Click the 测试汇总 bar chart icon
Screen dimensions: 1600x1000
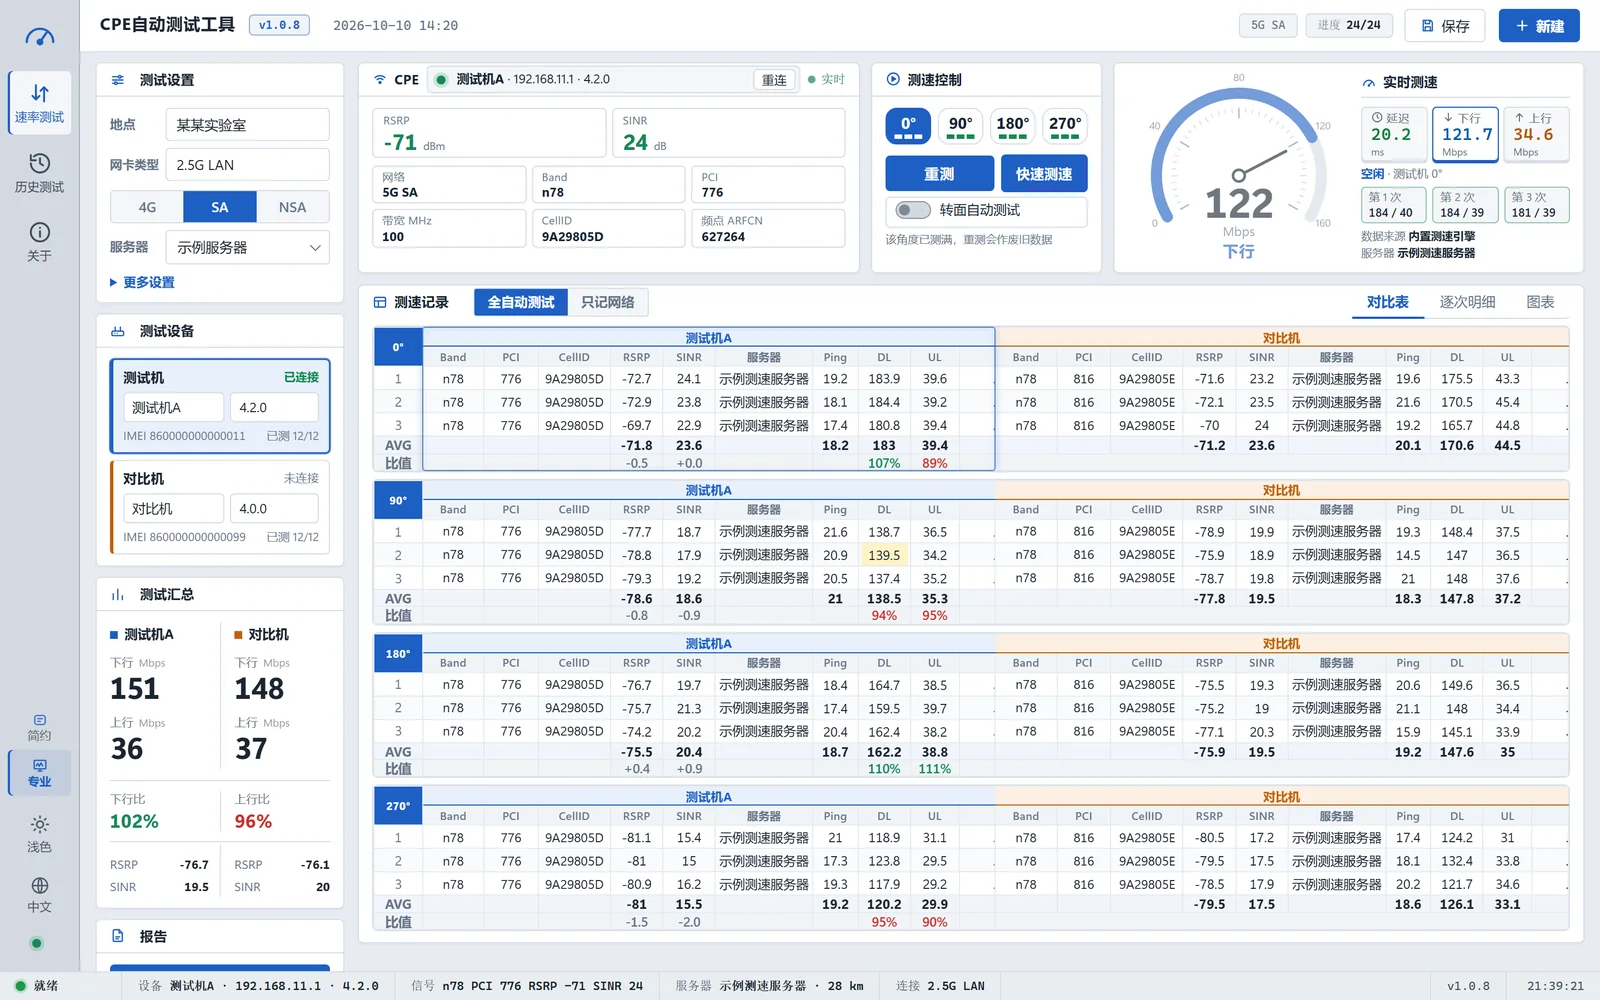pos(118,594)
